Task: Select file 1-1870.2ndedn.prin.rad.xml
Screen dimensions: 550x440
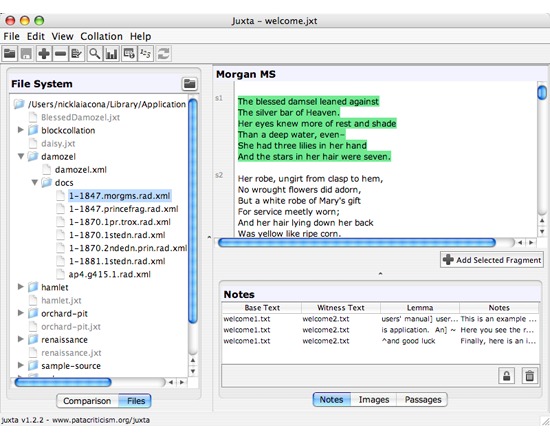Action: pos(128,248)
